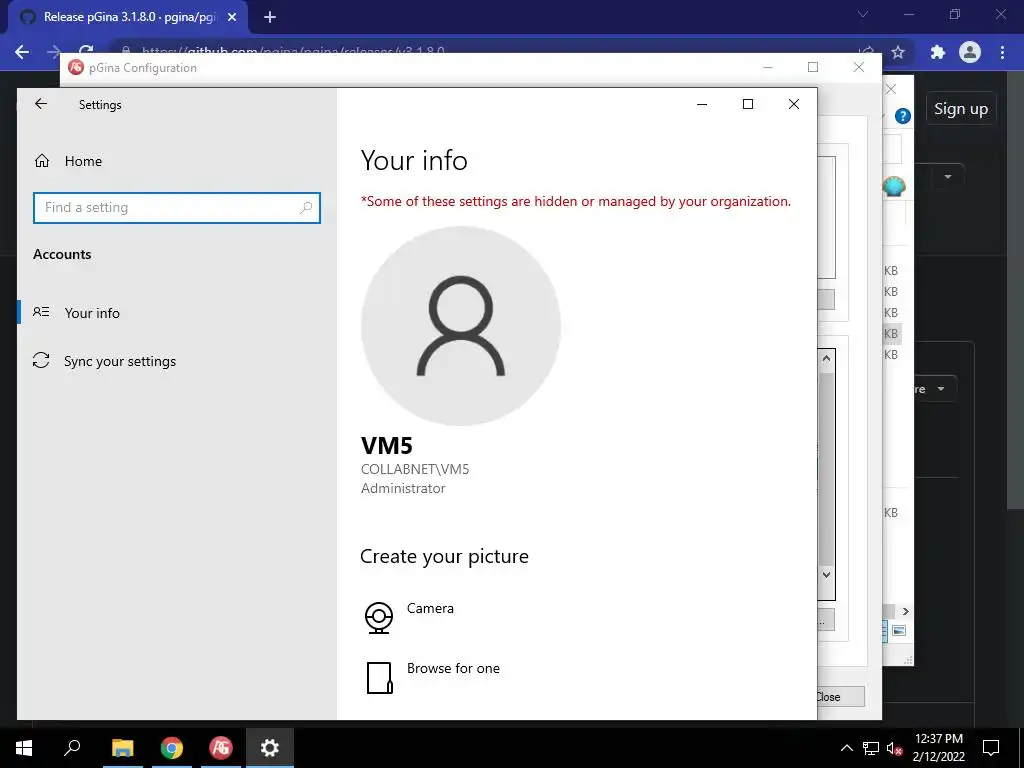Switch to thumbnail view icon in file dialog
This screenshot has width=1024, height=768.
click(x=899, y=631)
